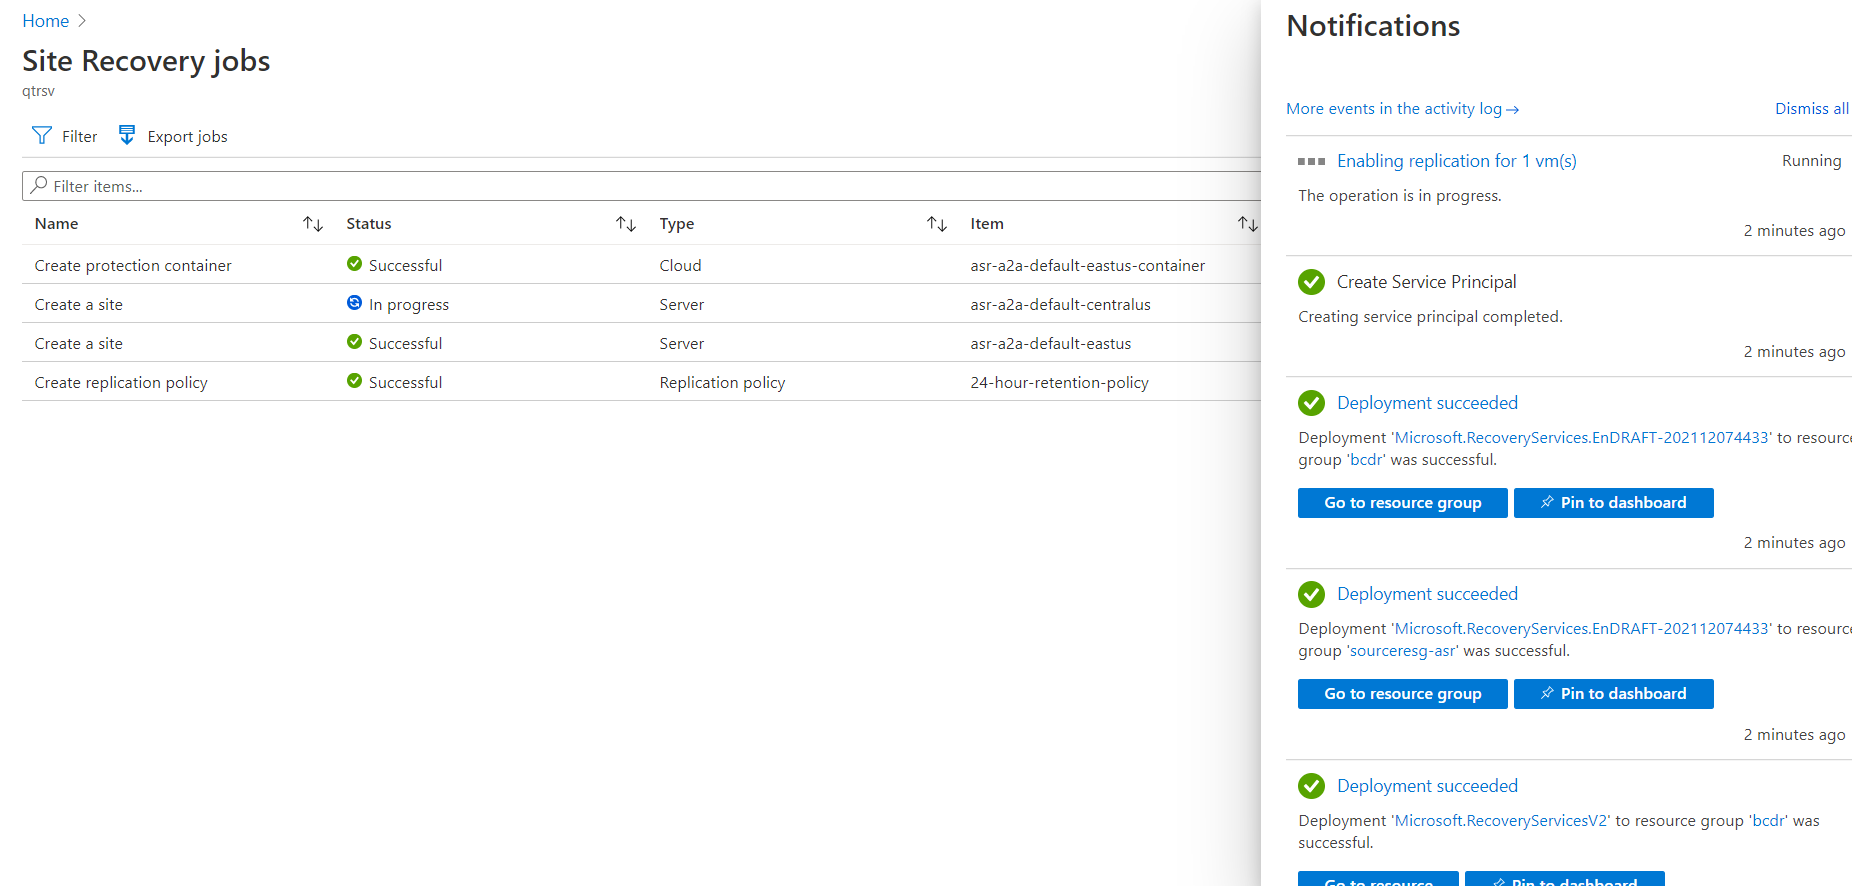Click the Name column header
Screen dimensions: 1852x886
[56, 224]
